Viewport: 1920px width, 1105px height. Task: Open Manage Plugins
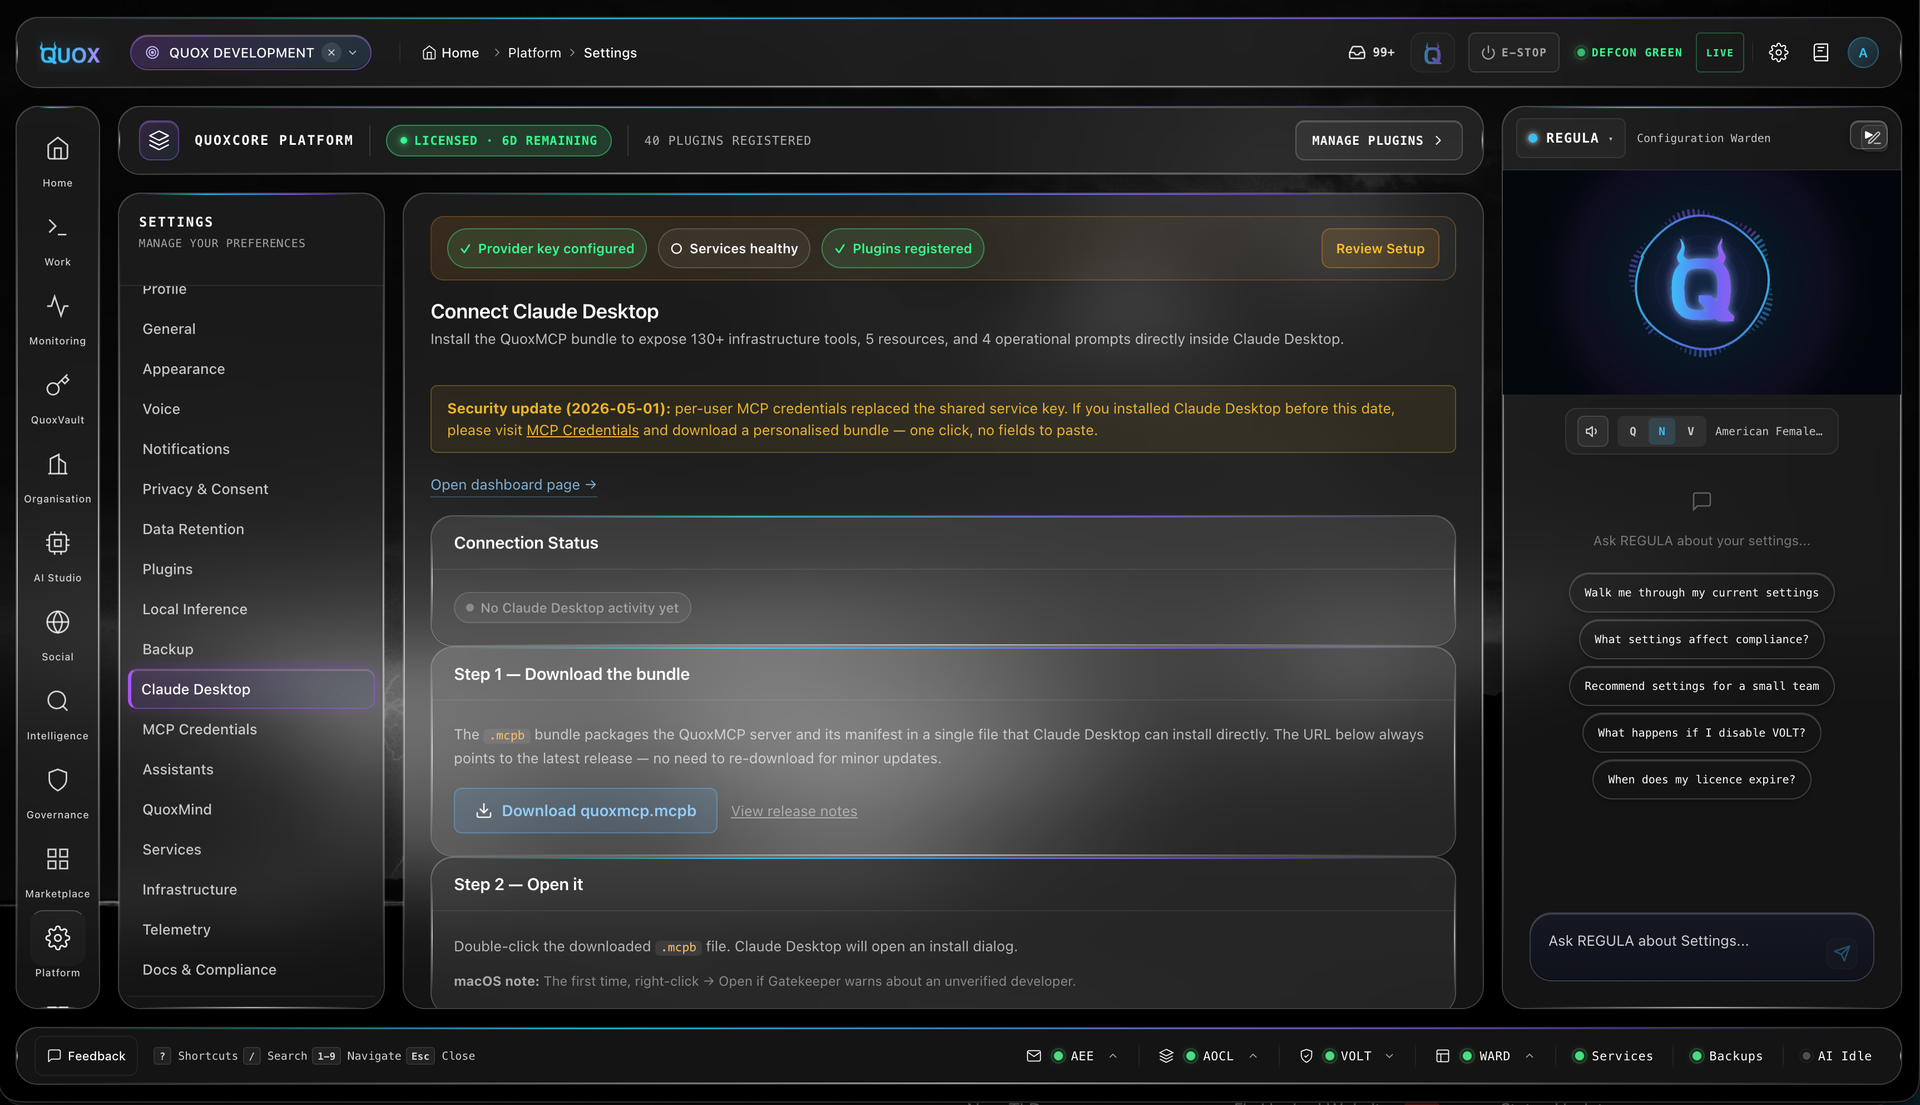1378,141
